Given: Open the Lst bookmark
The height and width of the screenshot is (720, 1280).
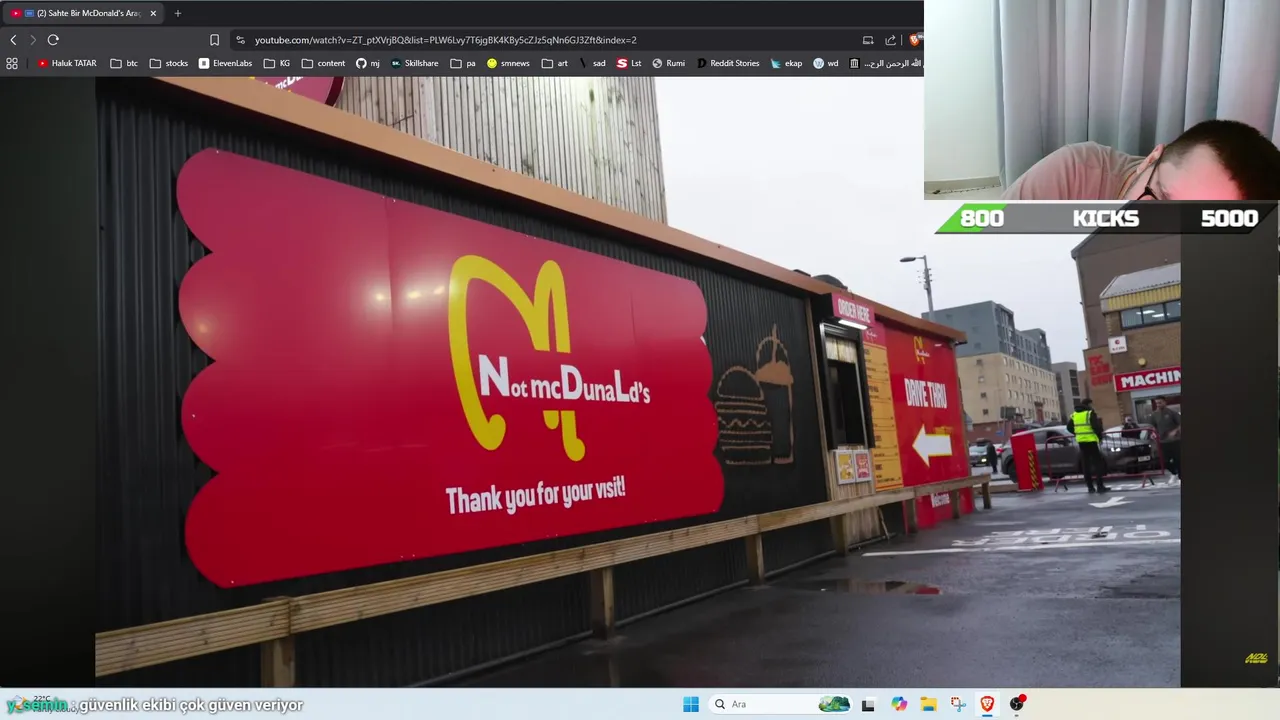Looking at the screenshot, I should [x=629, y=63].
